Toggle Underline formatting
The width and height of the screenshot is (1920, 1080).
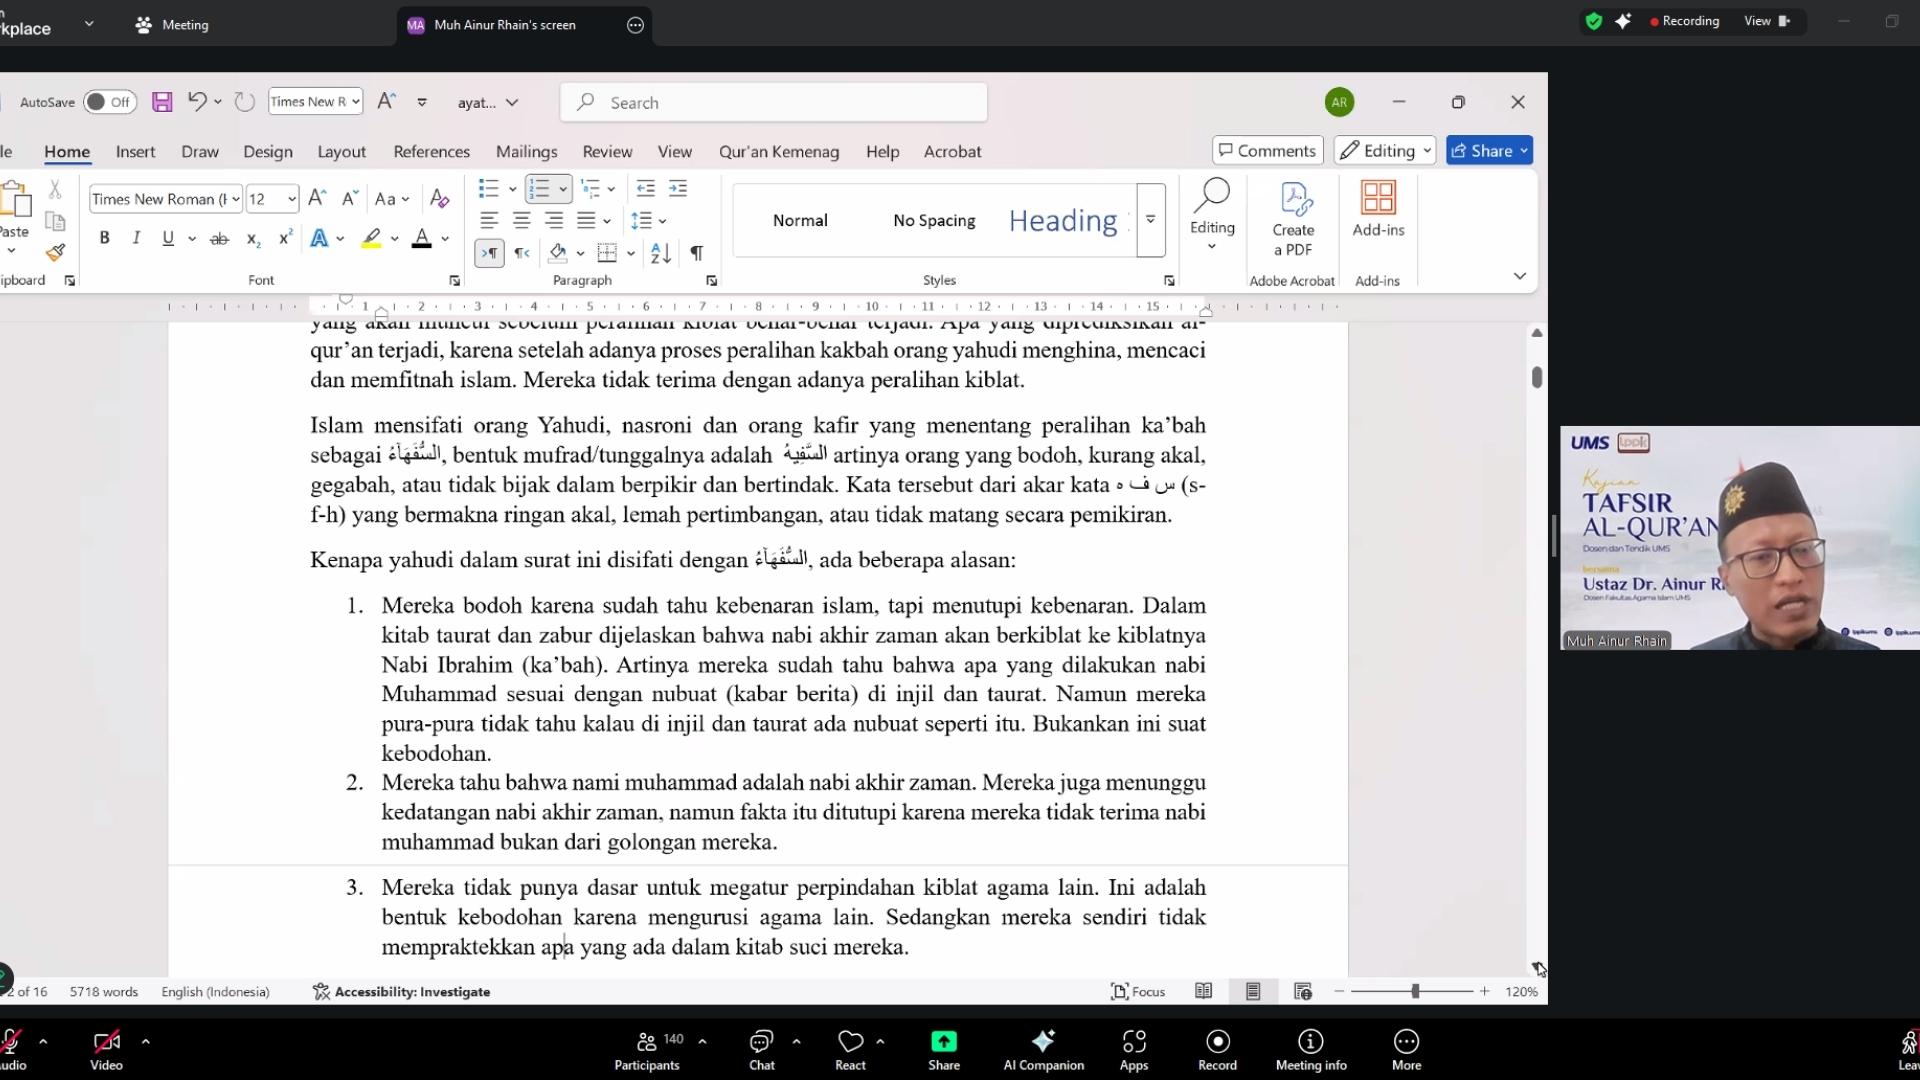pyautogui.click(x=168, y=238)
